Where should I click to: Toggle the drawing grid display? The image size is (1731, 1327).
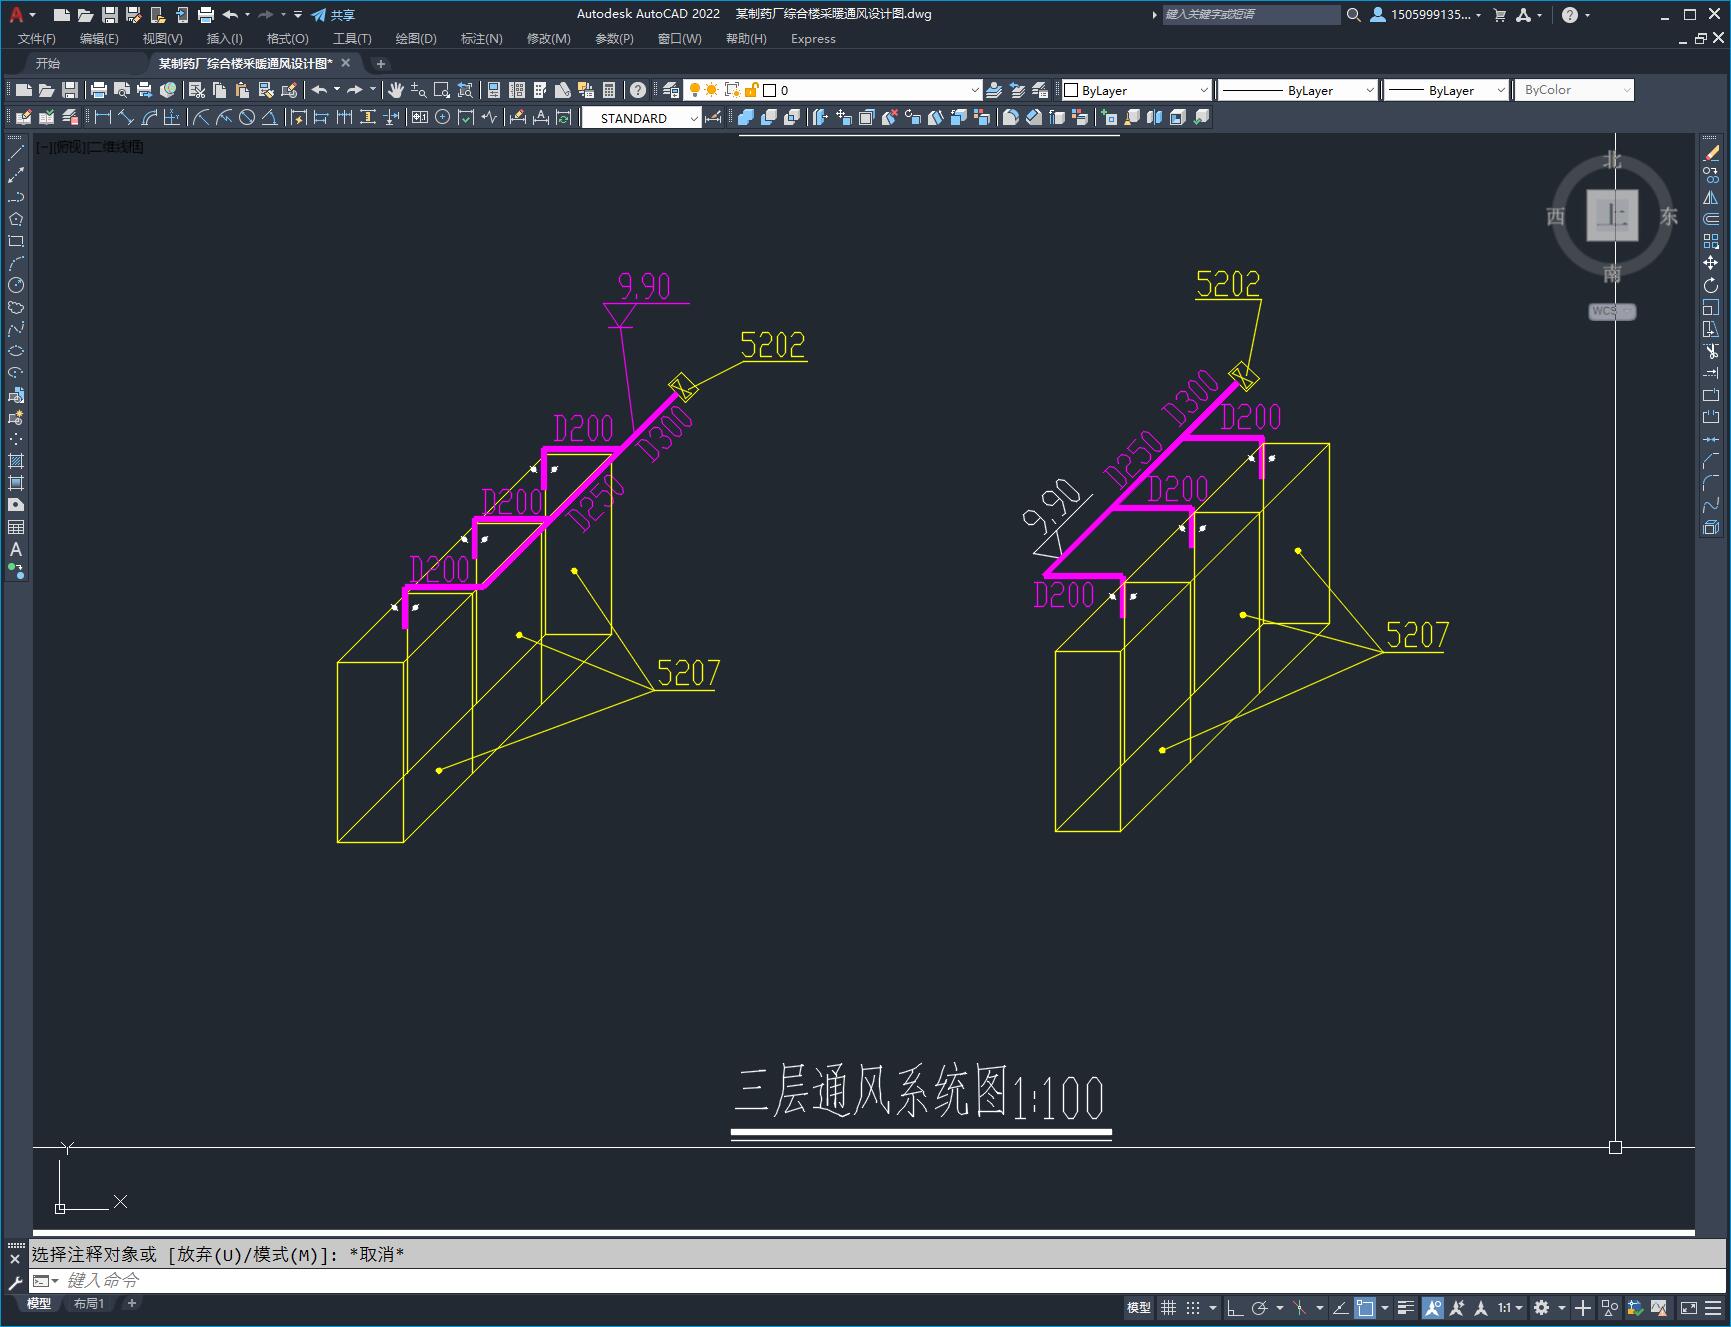1168,1307
